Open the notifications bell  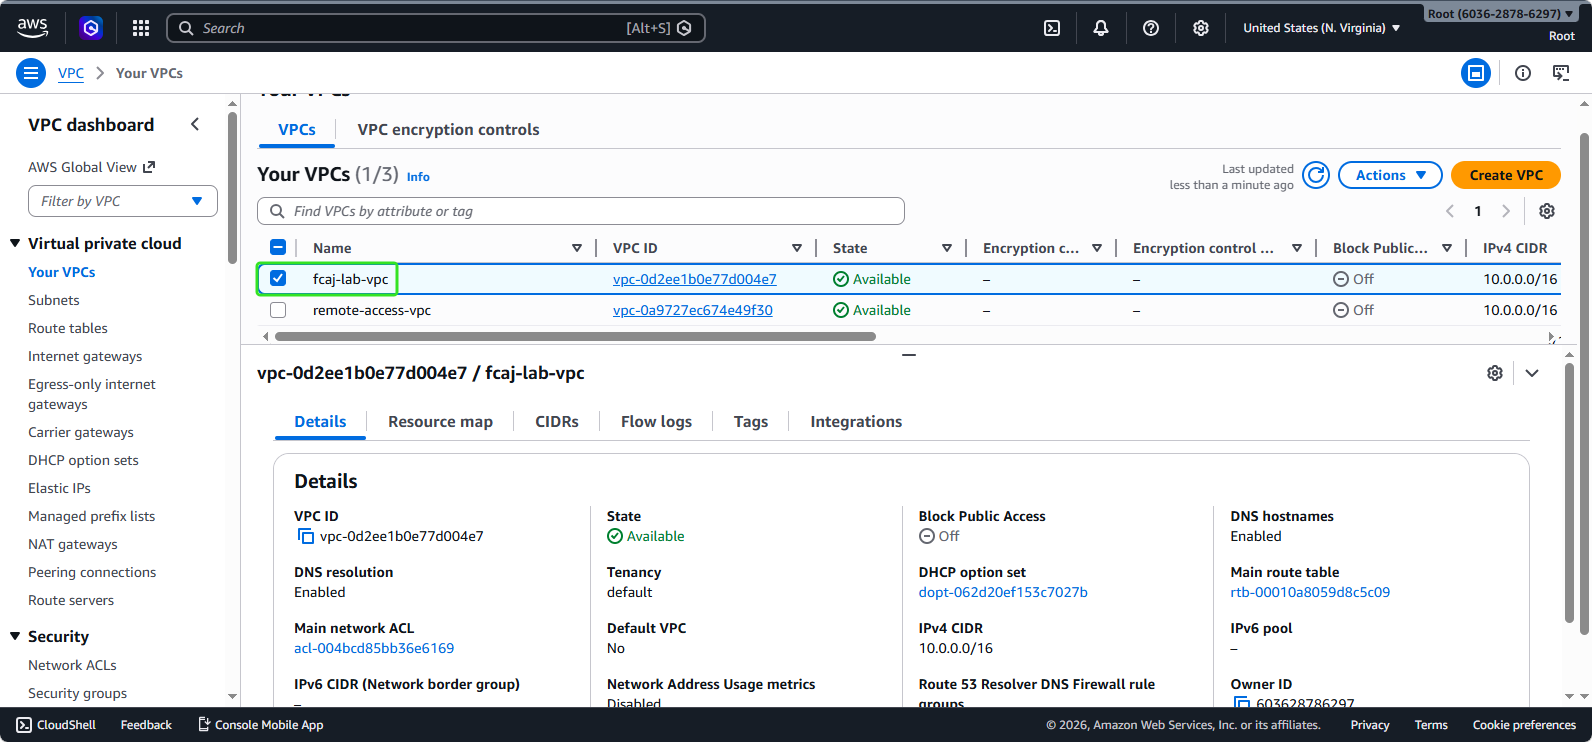click(1101, 28)
